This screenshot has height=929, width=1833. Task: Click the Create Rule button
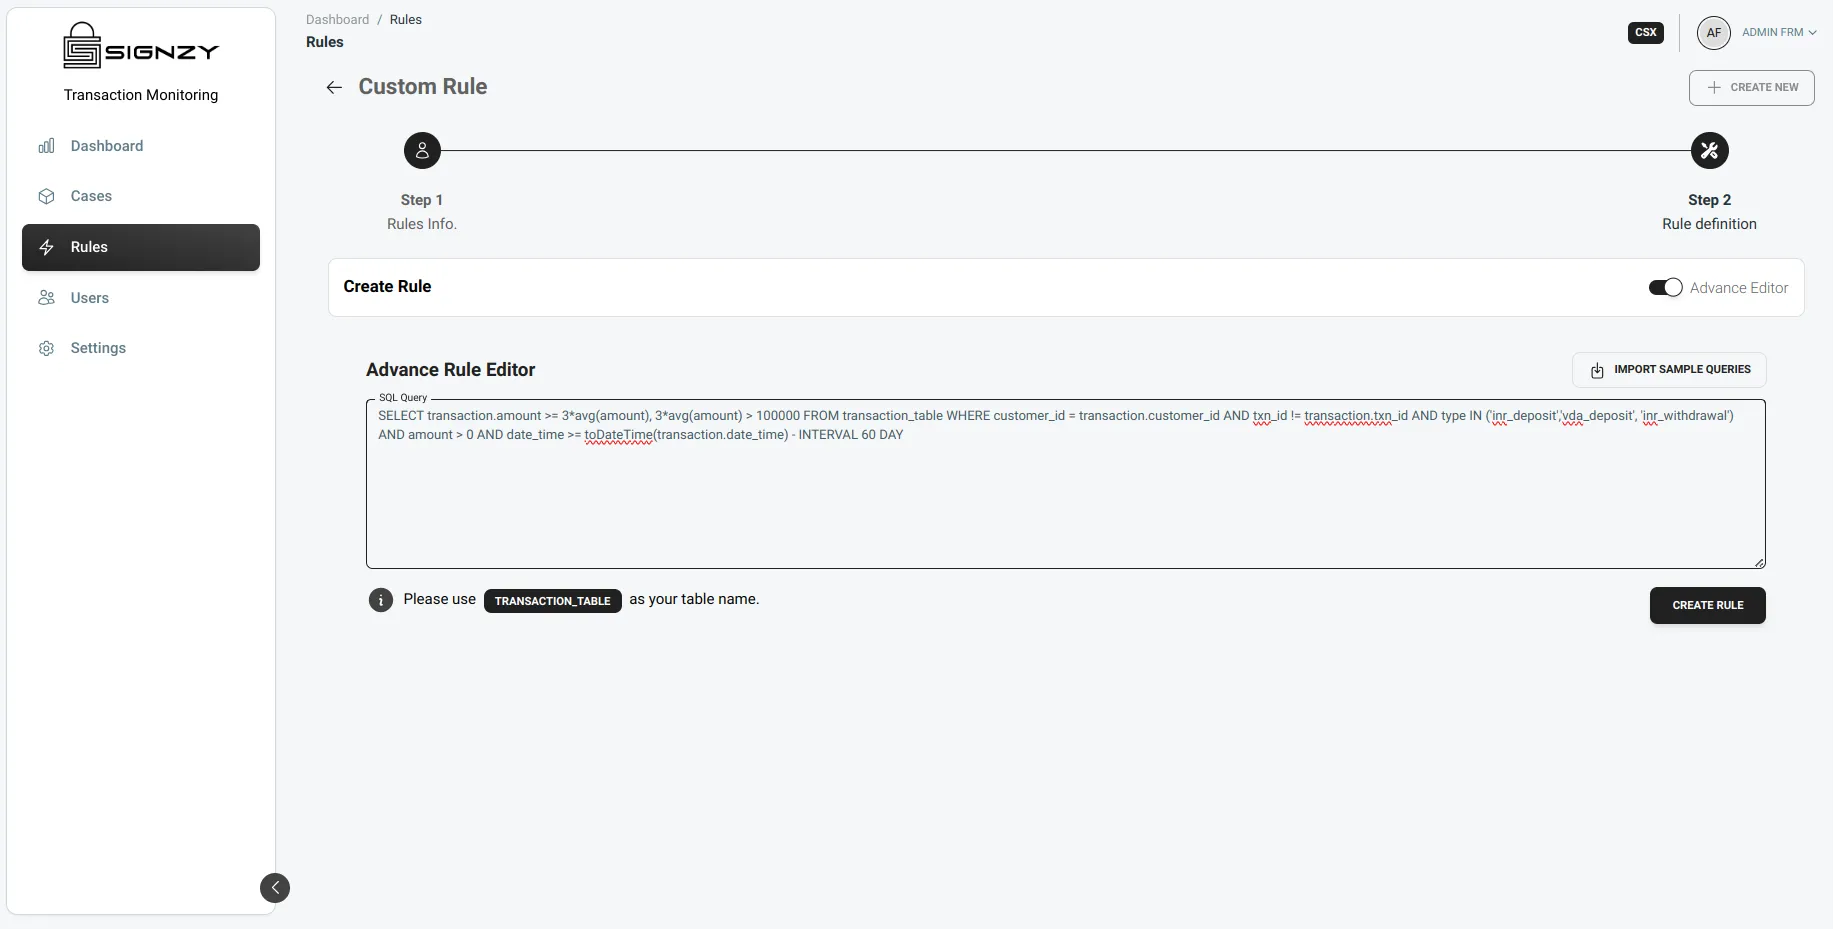point(1707,606)
